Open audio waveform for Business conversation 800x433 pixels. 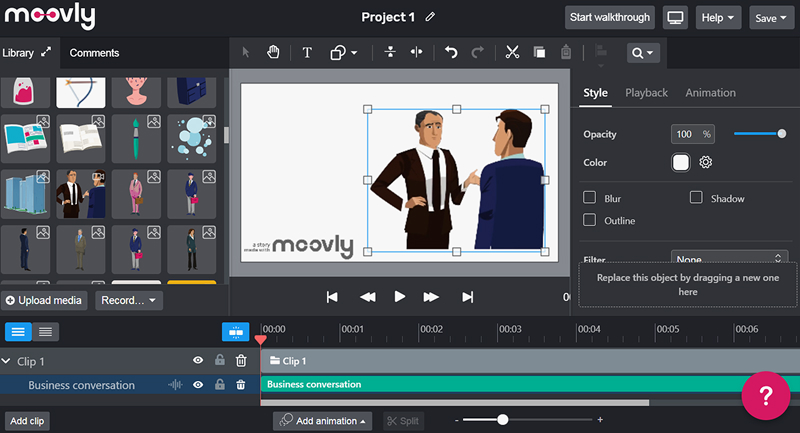pyautogui.click(x=175, y=385)
